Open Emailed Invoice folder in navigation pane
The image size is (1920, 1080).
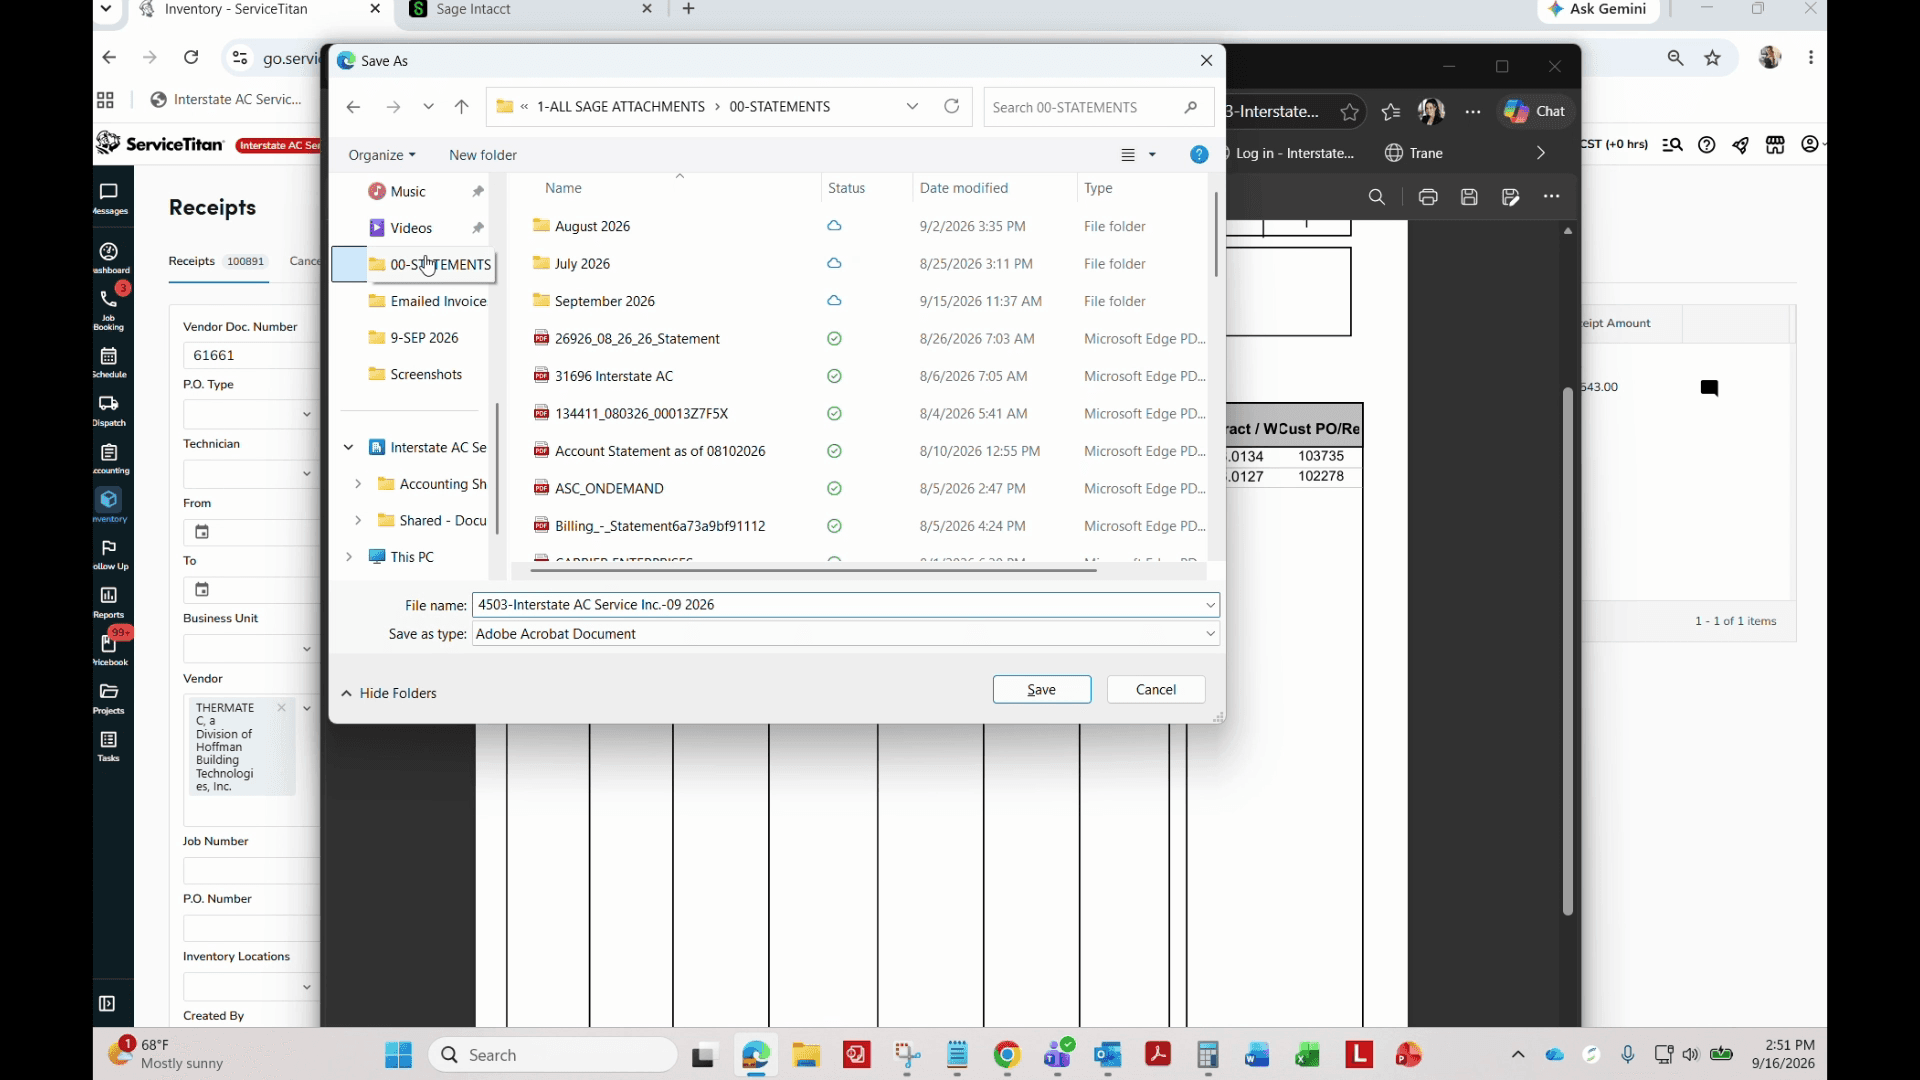[x=438, y=301]
